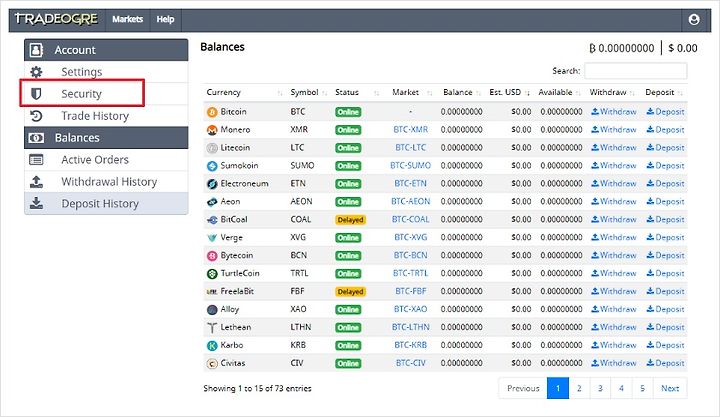Image resolution: width=720 pixels, height=417 pixels.
Task: Click the Security shield icon
Action: tap(36, 94)
